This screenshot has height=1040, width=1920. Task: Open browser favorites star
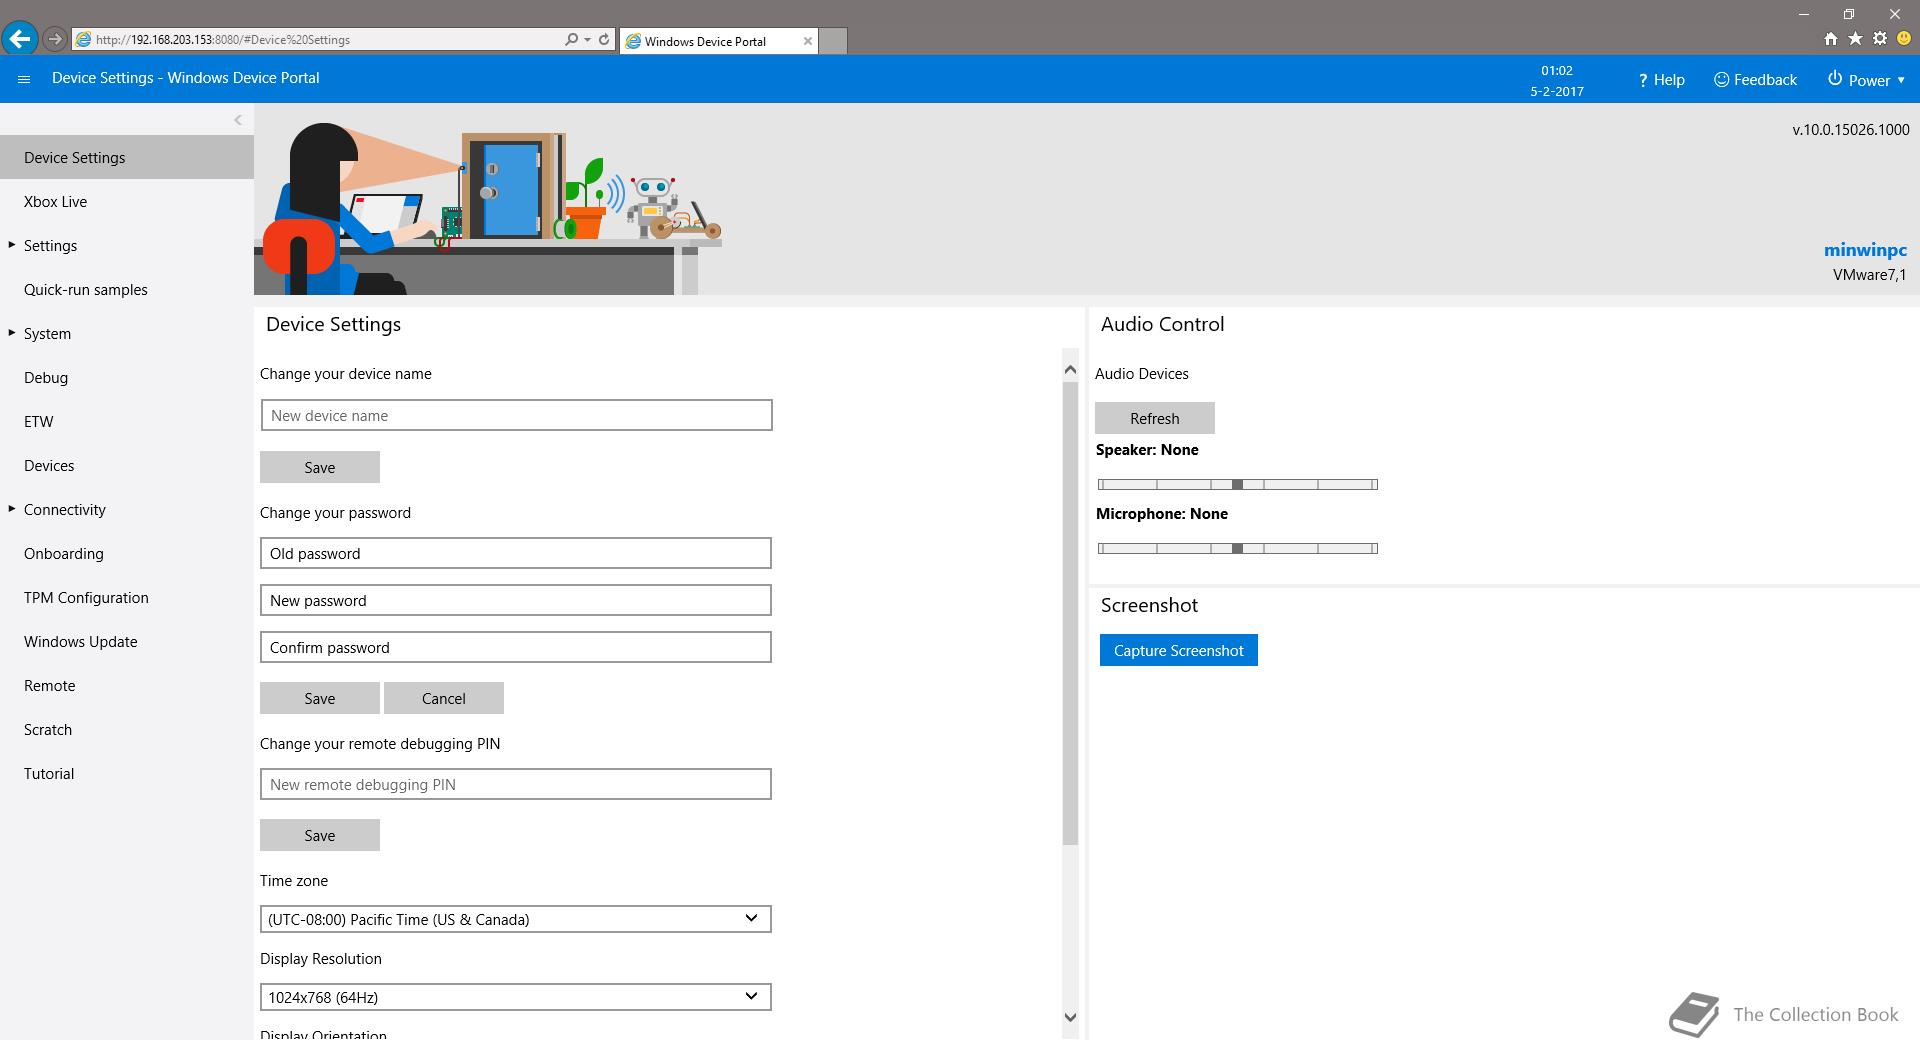1855,39
